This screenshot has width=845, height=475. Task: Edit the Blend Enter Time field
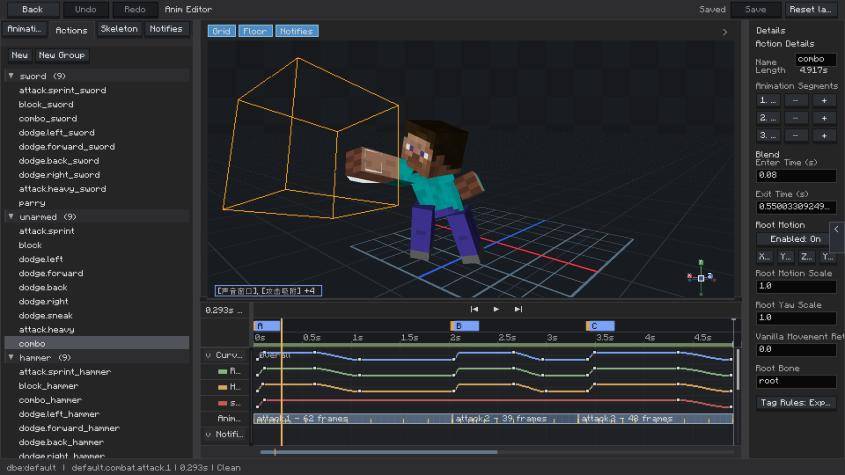796,175
